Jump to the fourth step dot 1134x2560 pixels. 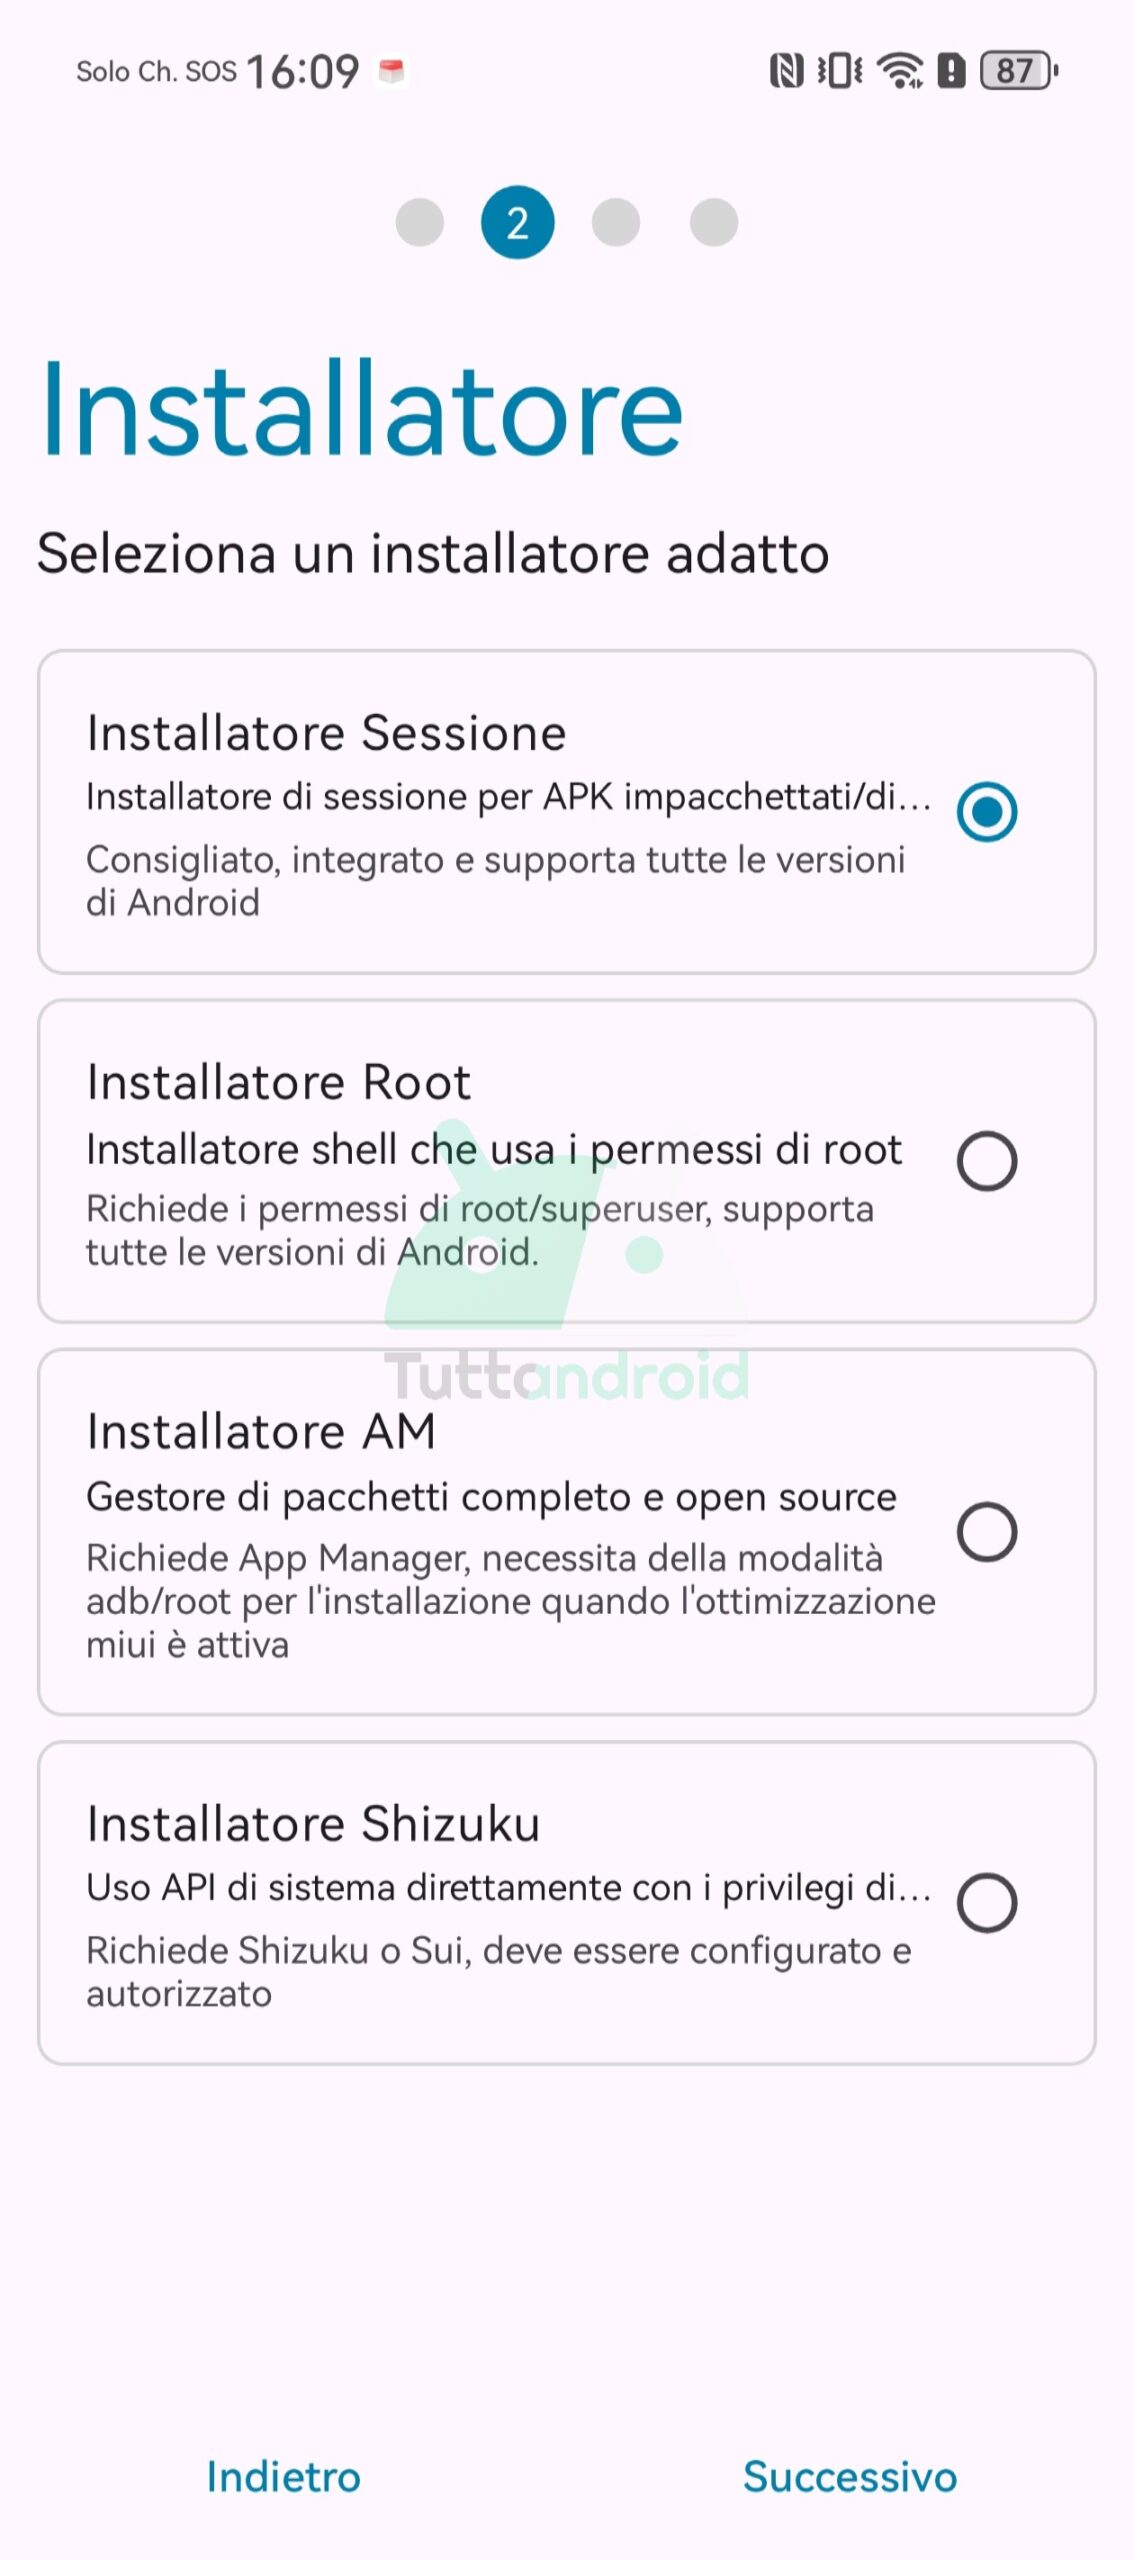(714, 222)
